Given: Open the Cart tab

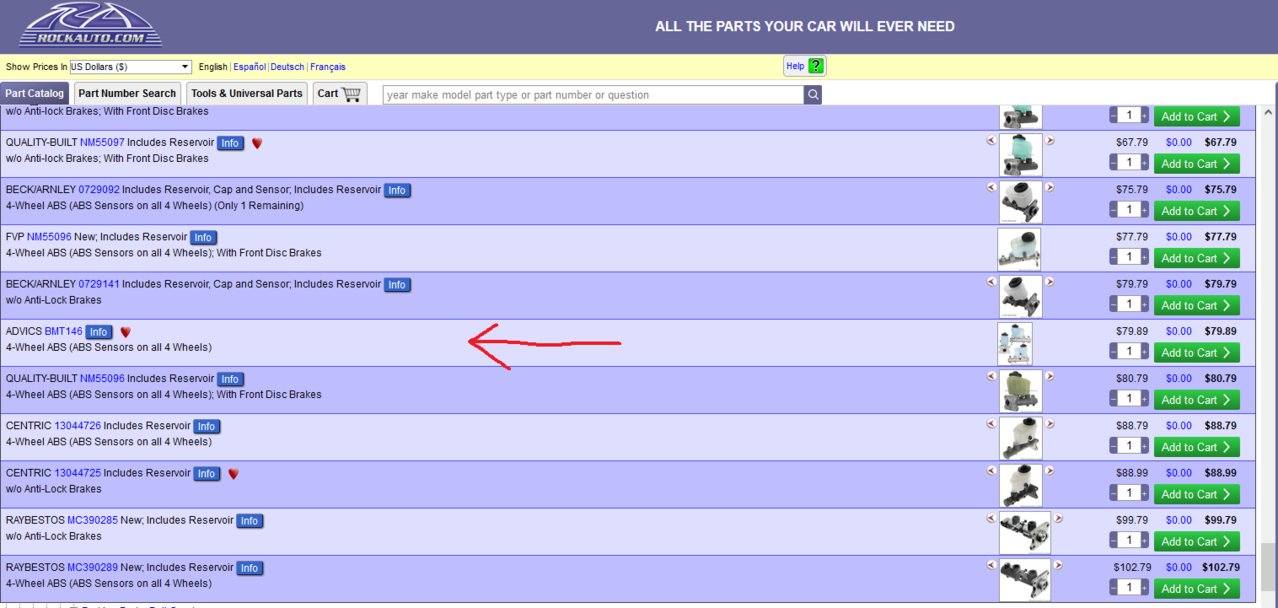Looking at the screenshot, I should coord(339,93).
